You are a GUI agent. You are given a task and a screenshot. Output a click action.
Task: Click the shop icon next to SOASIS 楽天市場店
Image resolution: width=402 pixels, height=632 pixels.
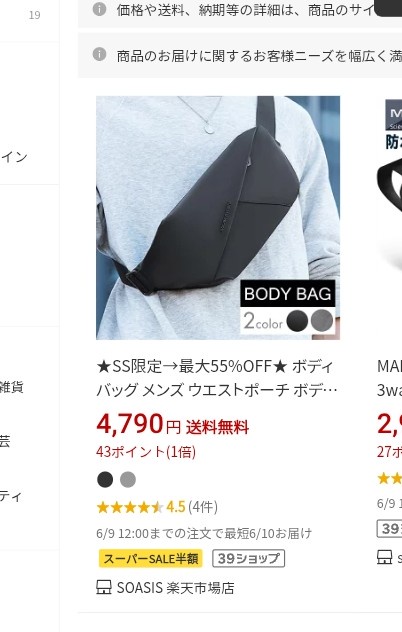[x=104, y=587]
